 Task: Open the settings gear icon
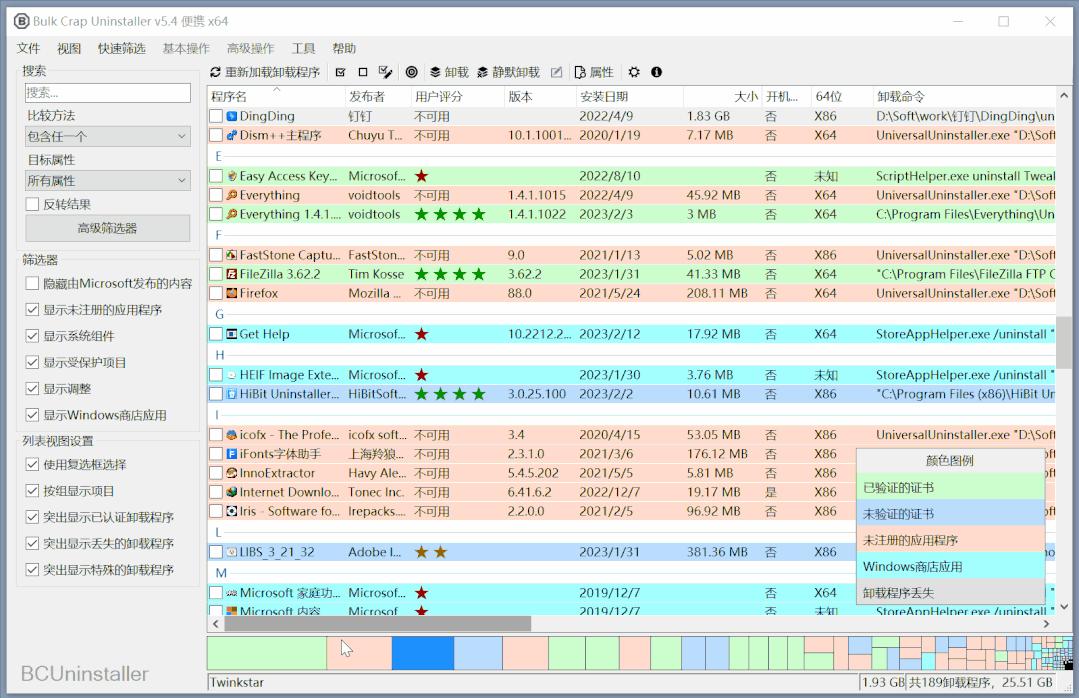coord(633,72)
